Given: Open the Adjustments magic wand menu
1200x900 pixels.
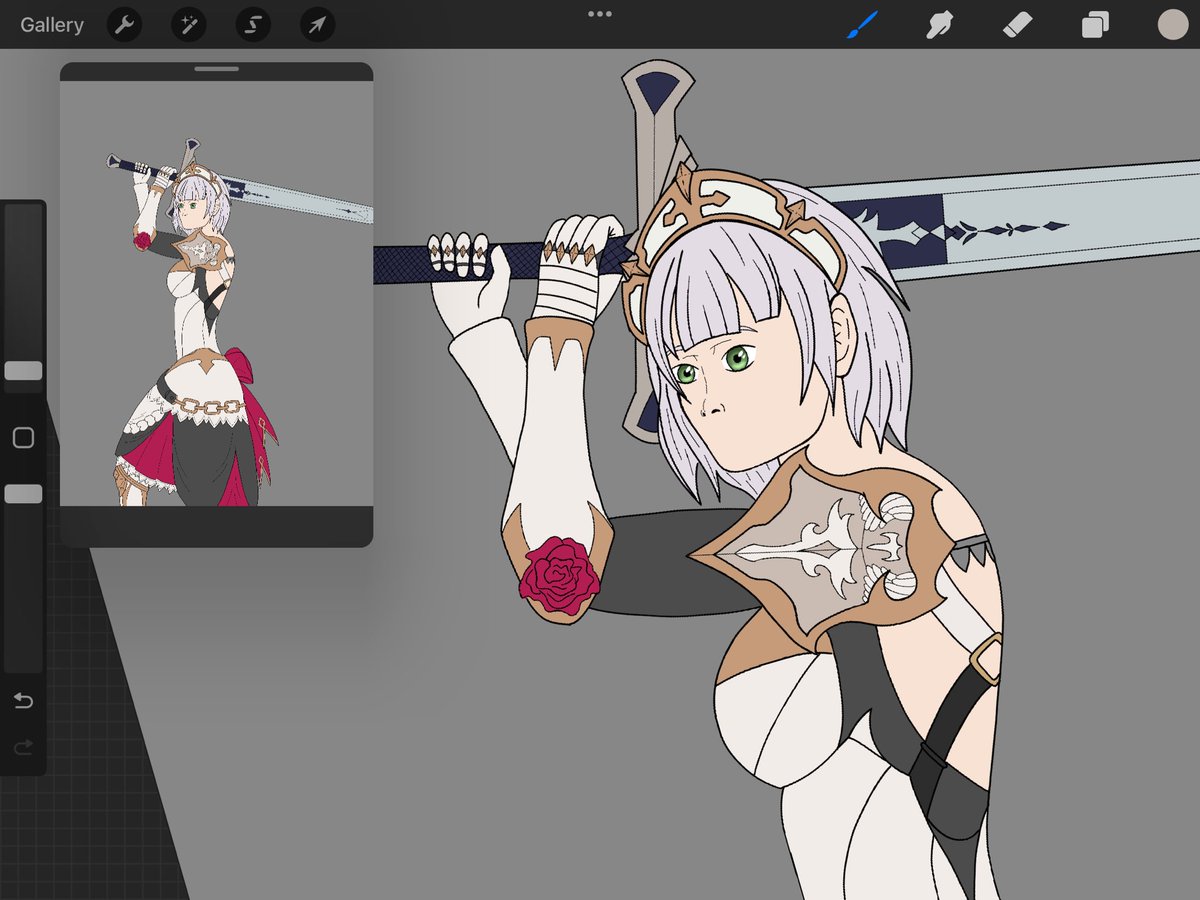Looking at the screenshot, I should pyautogui.click(x=188, y=25).
